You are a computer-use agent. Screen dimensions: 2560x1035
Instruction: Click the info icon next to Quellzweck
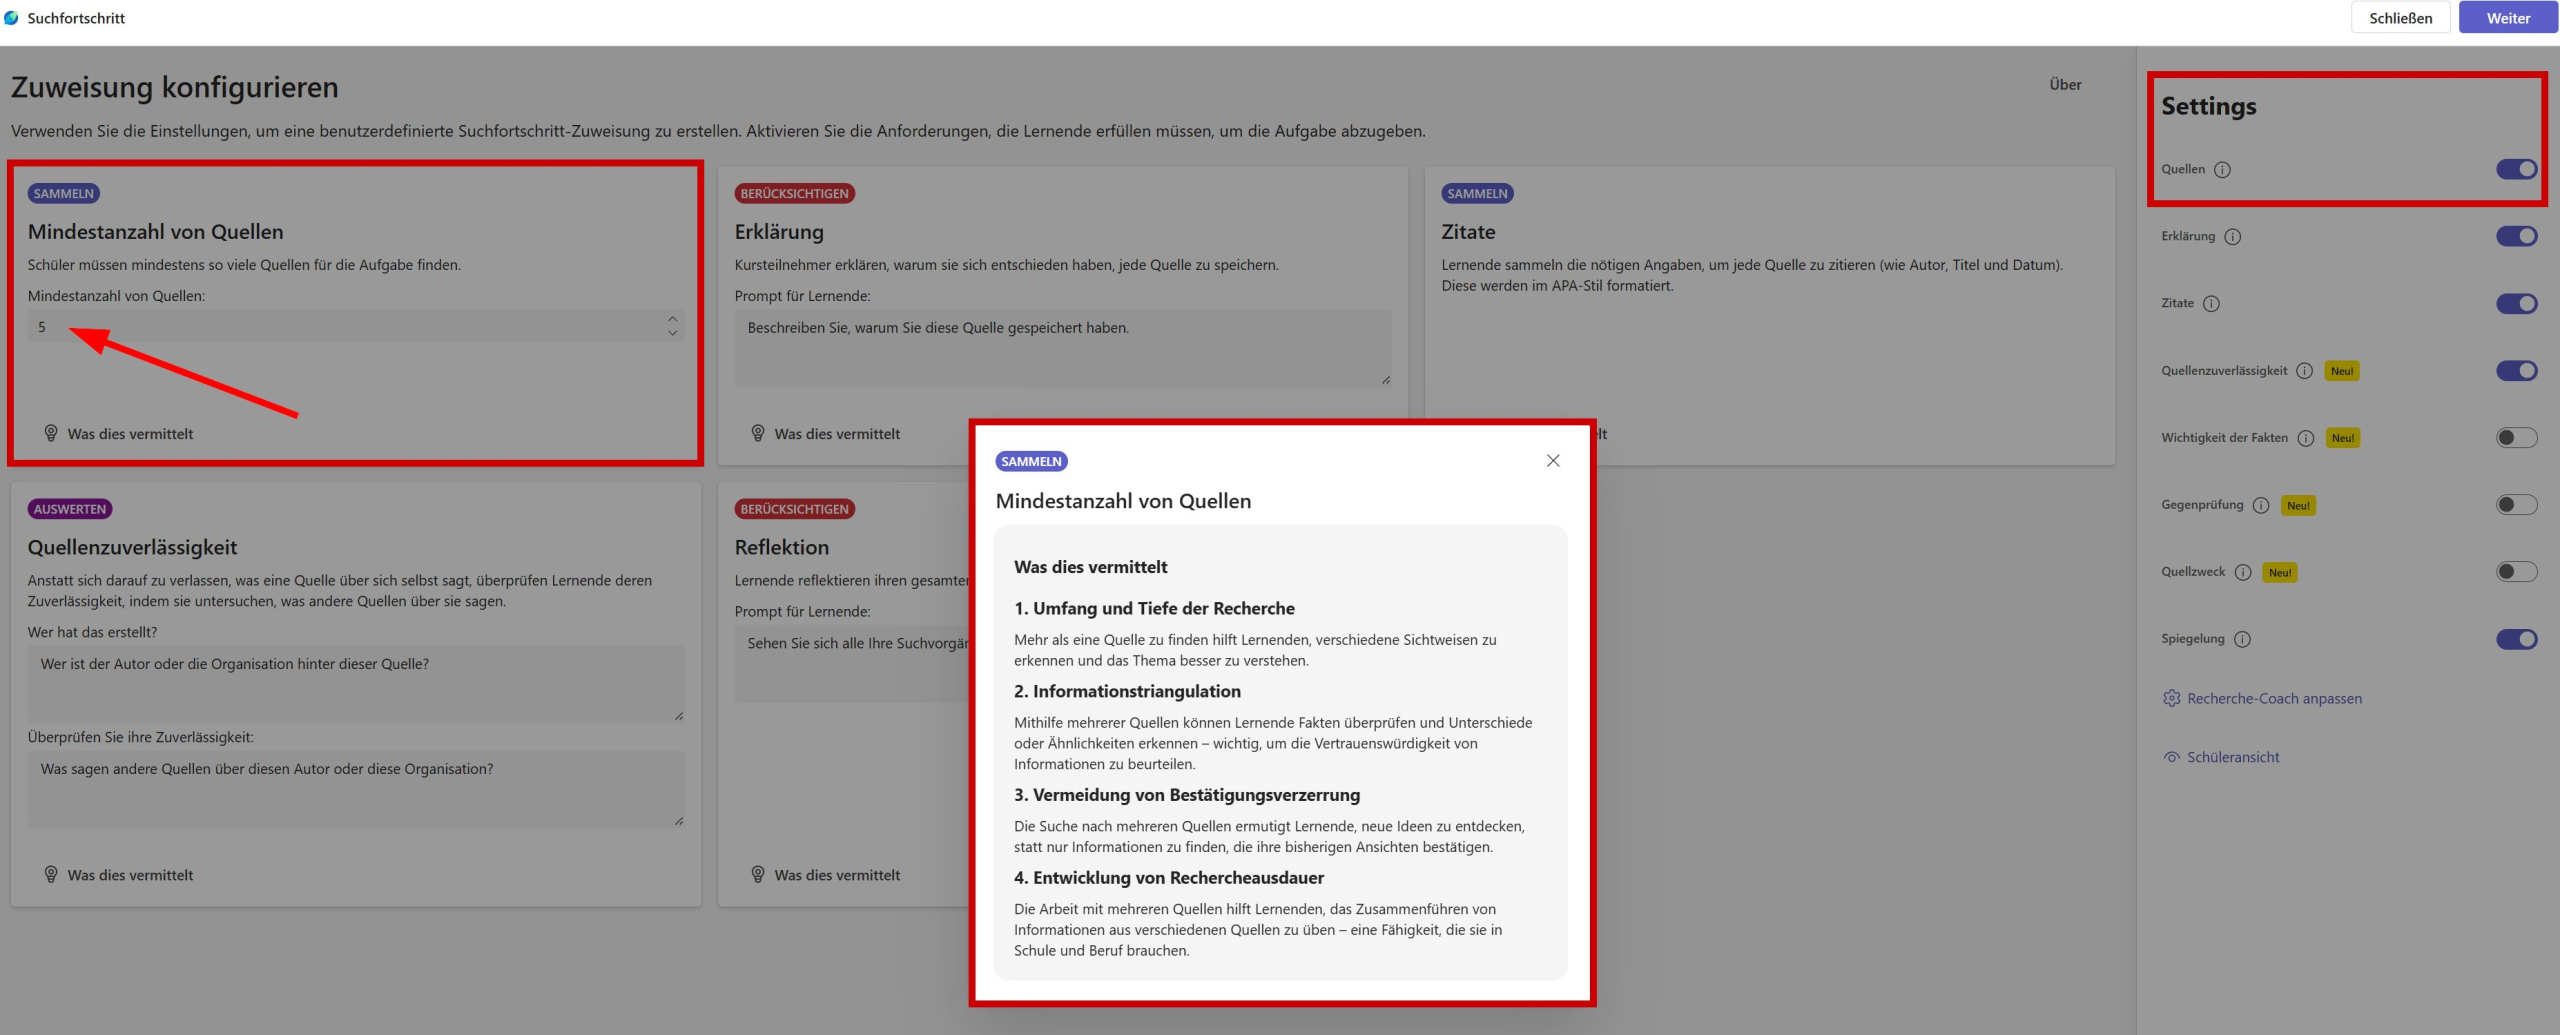[x=2242, y=572]
